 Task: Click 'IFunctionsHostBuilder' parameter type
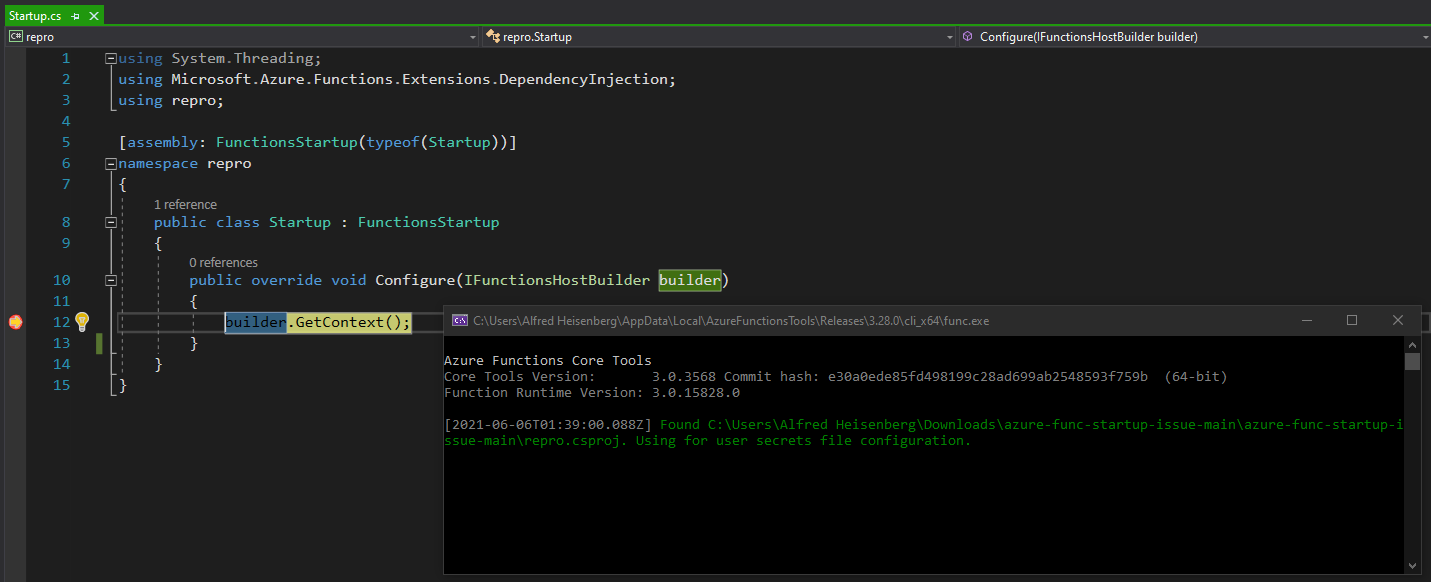point(557,280)
